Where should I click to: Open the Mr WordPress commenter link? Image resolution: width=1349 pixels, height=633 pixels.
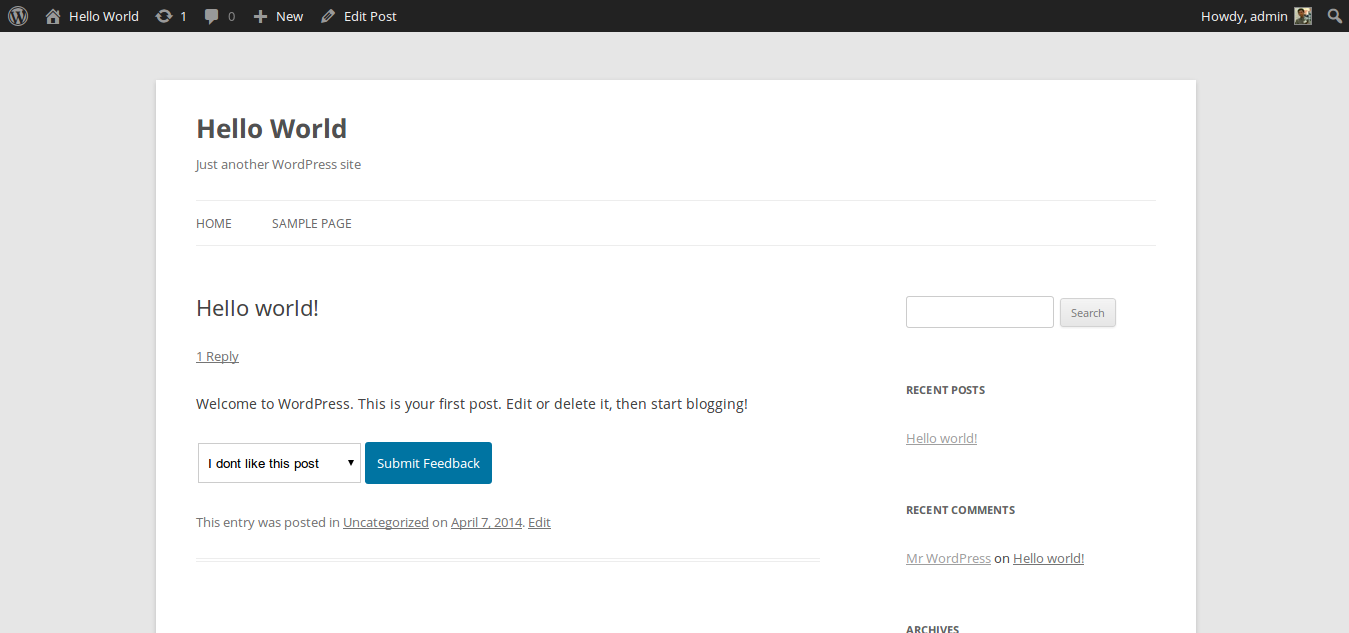(948, 558)
